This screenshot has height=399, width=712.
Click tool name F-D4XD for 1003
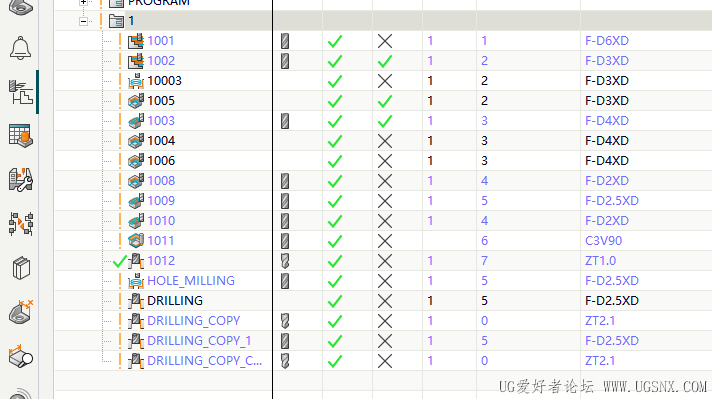[607, 121]
